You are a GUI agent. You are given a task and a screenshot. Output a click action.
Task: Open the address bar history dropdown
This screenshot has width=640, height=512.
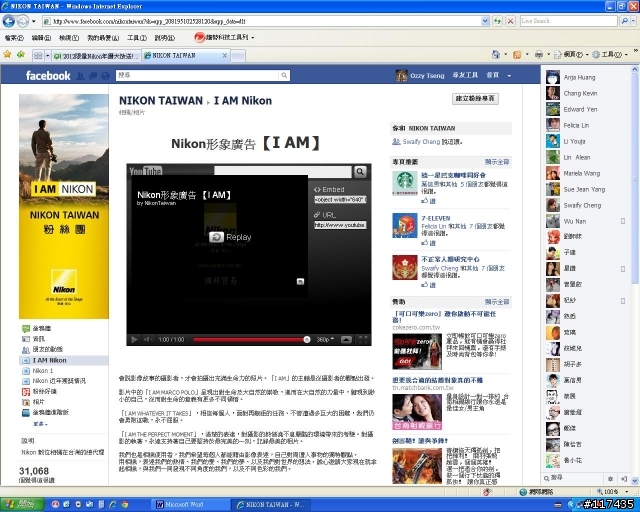pos(485,21)
